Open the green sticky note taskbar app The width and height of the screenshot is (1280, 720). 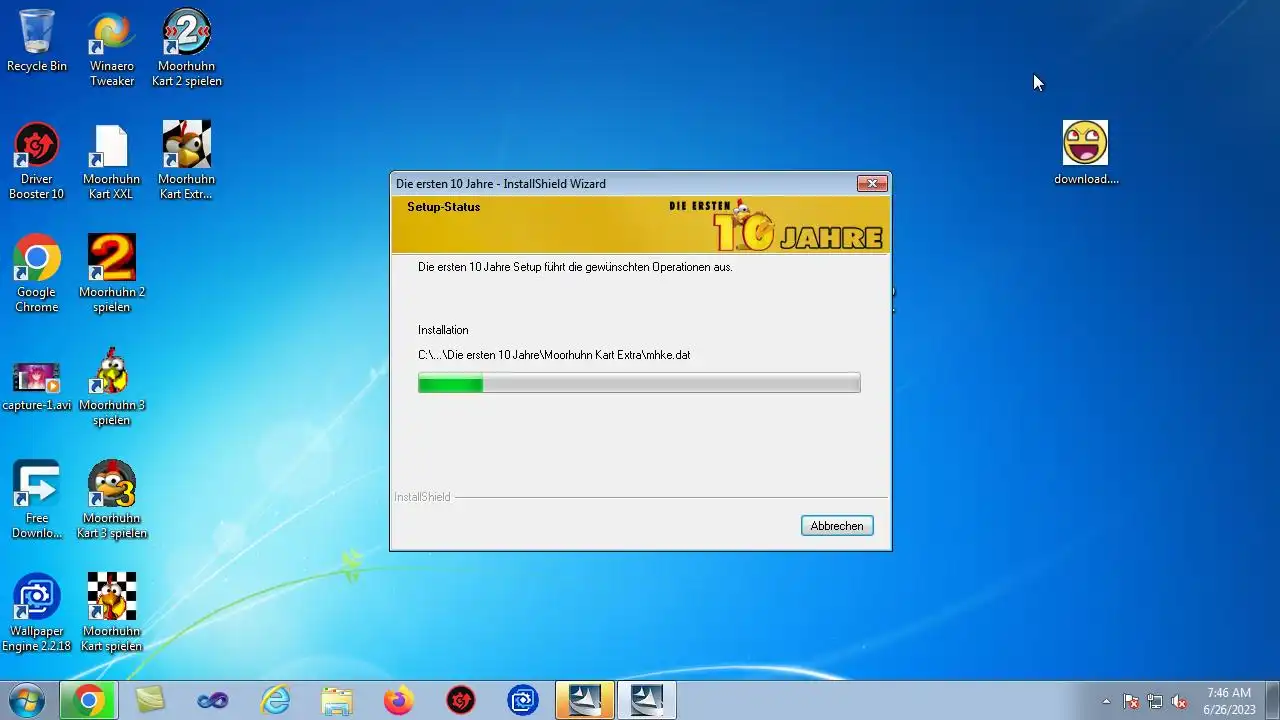(x=150, y=701)
